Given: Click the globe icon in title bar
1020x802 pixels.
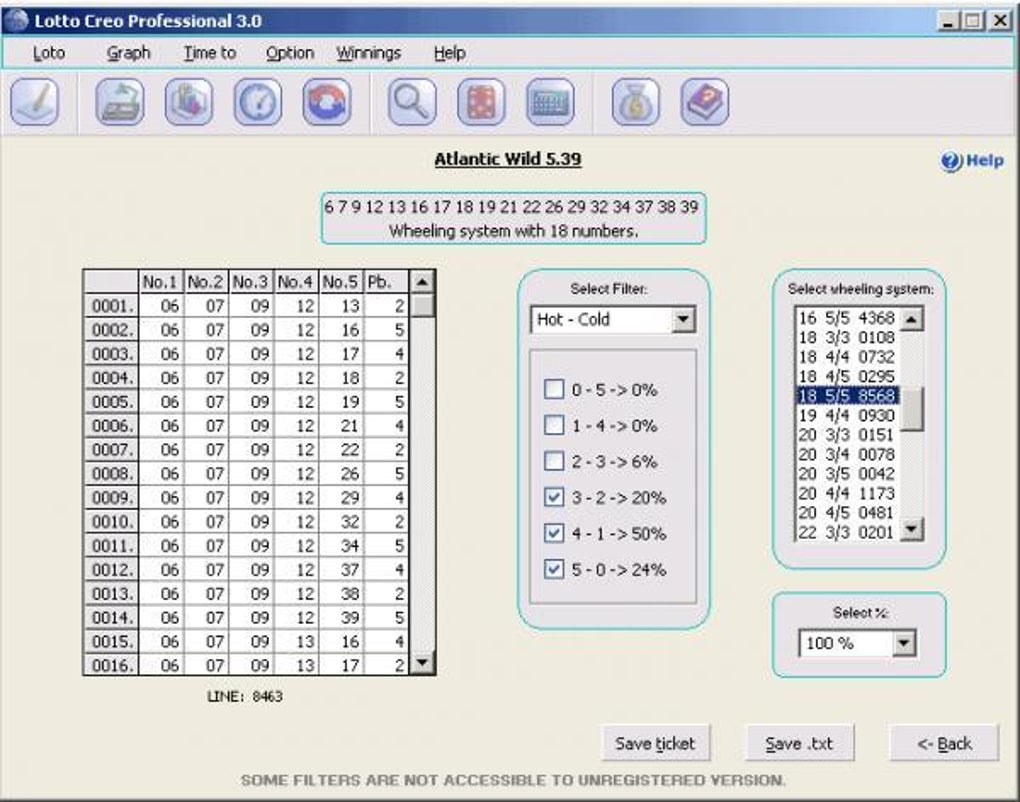Looking at the screenshot, I should pos(16,21).
